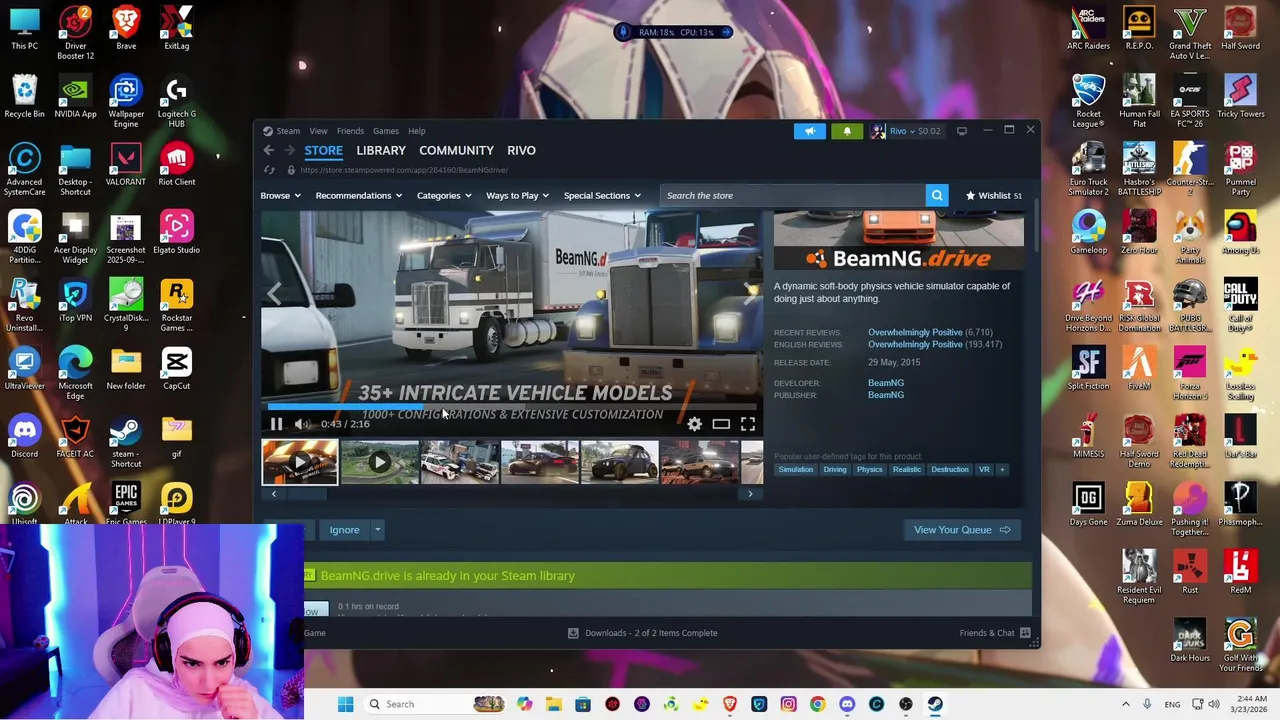Open the Friends & Chat icon
Screen dimensions: 1280x720
(x=1026, y=633)
